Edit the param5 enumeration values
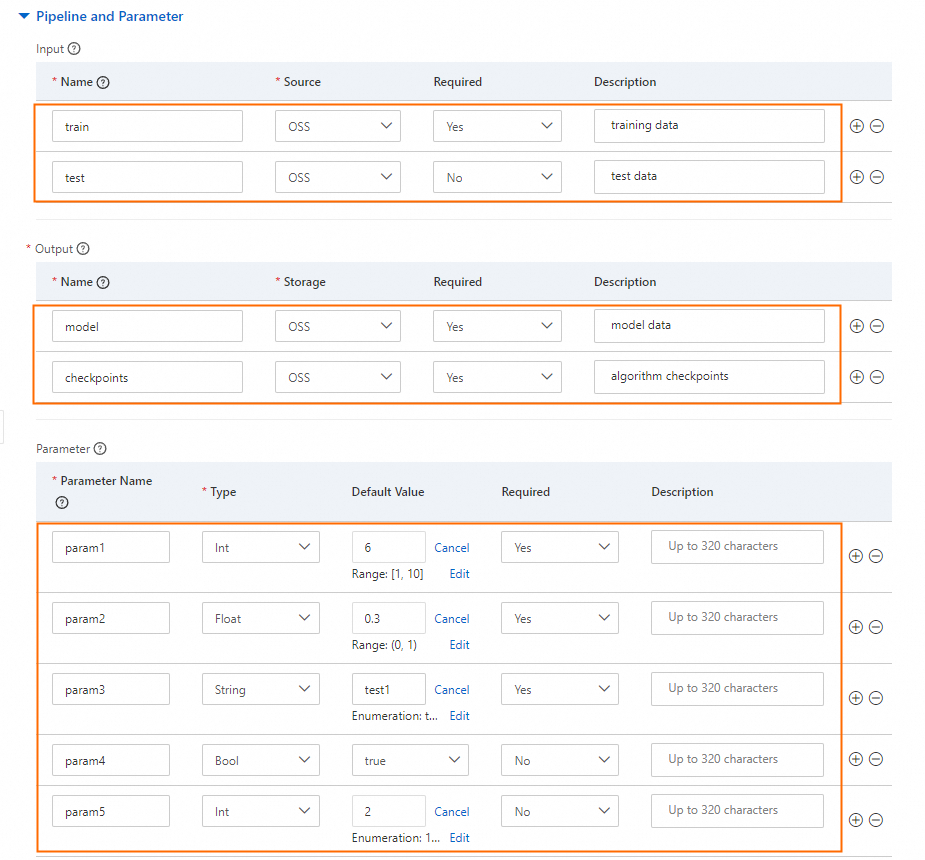This screenshot has height=860, width=925. [x=459, y=838]
